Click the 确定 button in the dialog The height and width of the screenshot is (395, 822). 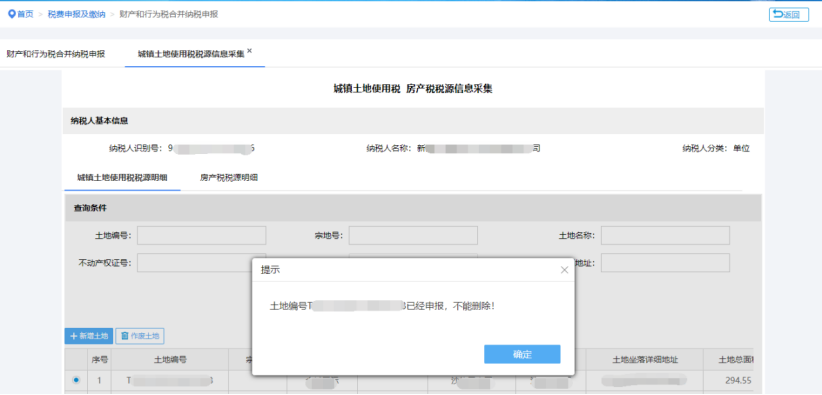tap(522, 354)
